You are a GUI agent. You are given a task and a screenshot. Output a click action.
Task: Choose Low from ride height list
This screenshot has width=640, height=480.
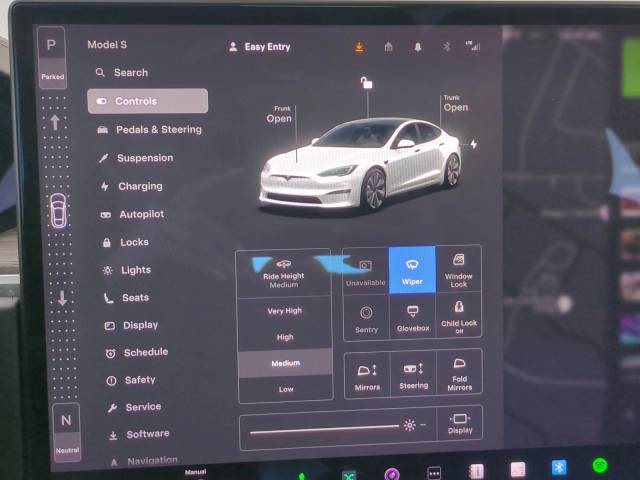tap(285, 389)
